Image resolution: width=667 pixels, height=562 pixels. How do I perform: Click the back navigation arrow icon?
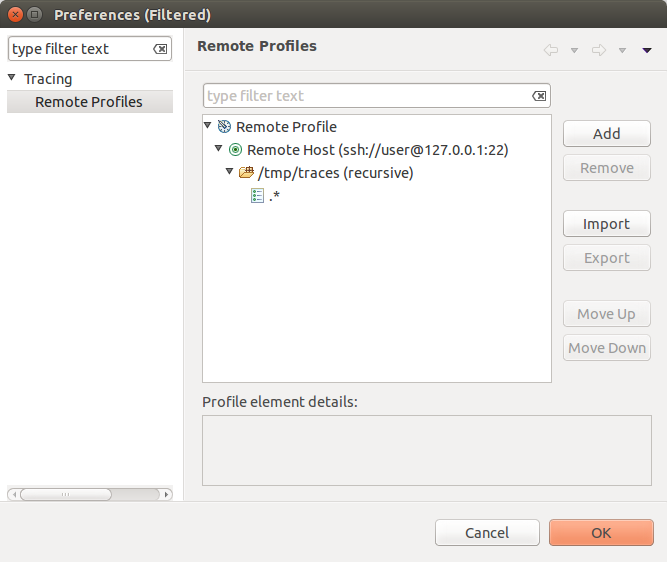point(551,50)
